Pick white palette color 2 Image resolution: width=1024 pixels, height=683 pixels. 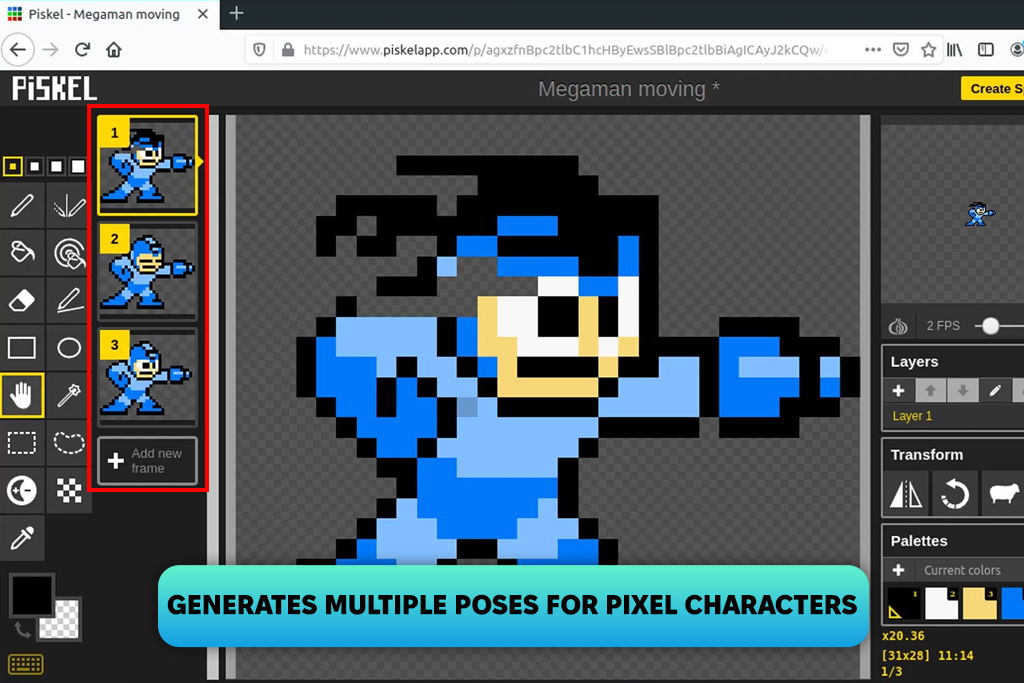[941, 603]
